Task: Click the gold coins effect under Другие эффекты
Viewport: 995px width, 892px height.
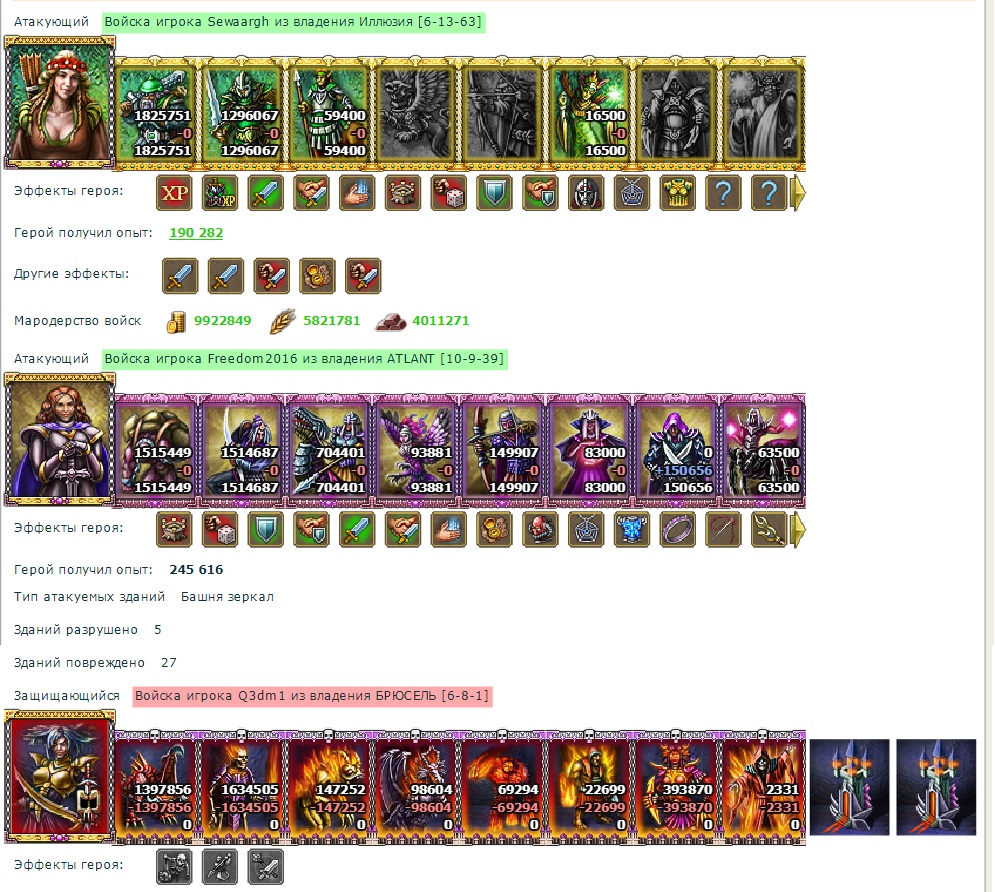Action: click(317, 276)
